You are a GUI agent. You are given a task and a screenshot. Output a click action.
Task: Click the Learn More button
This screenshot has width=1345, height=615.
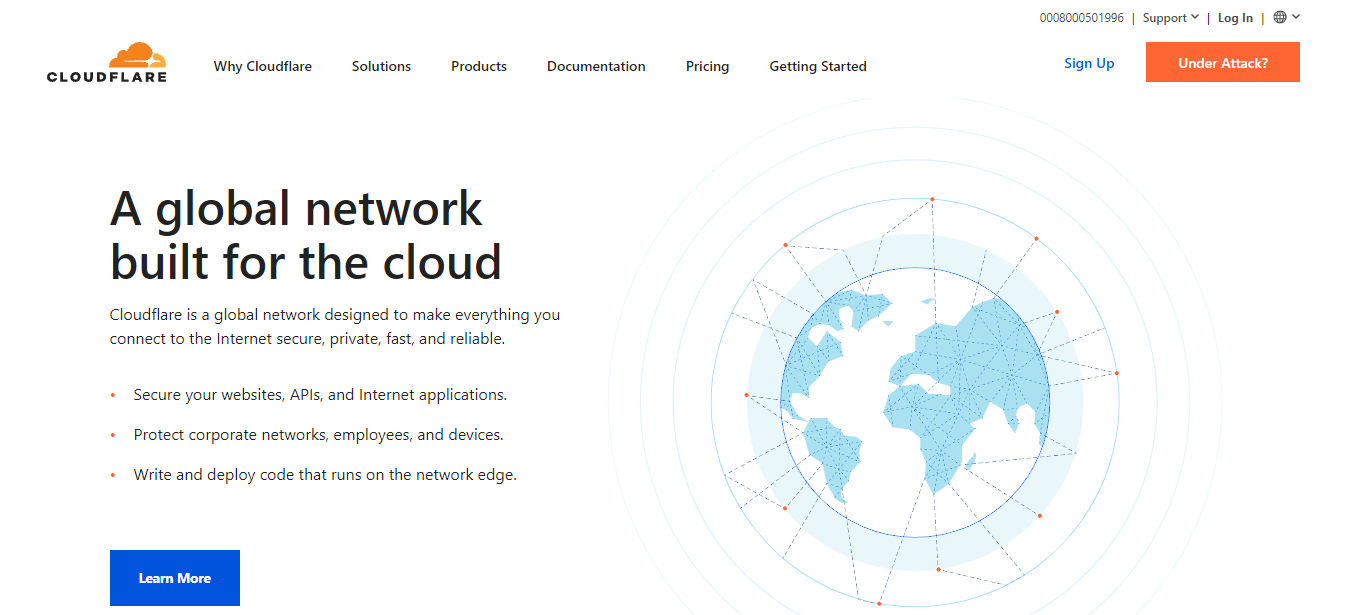175,578
